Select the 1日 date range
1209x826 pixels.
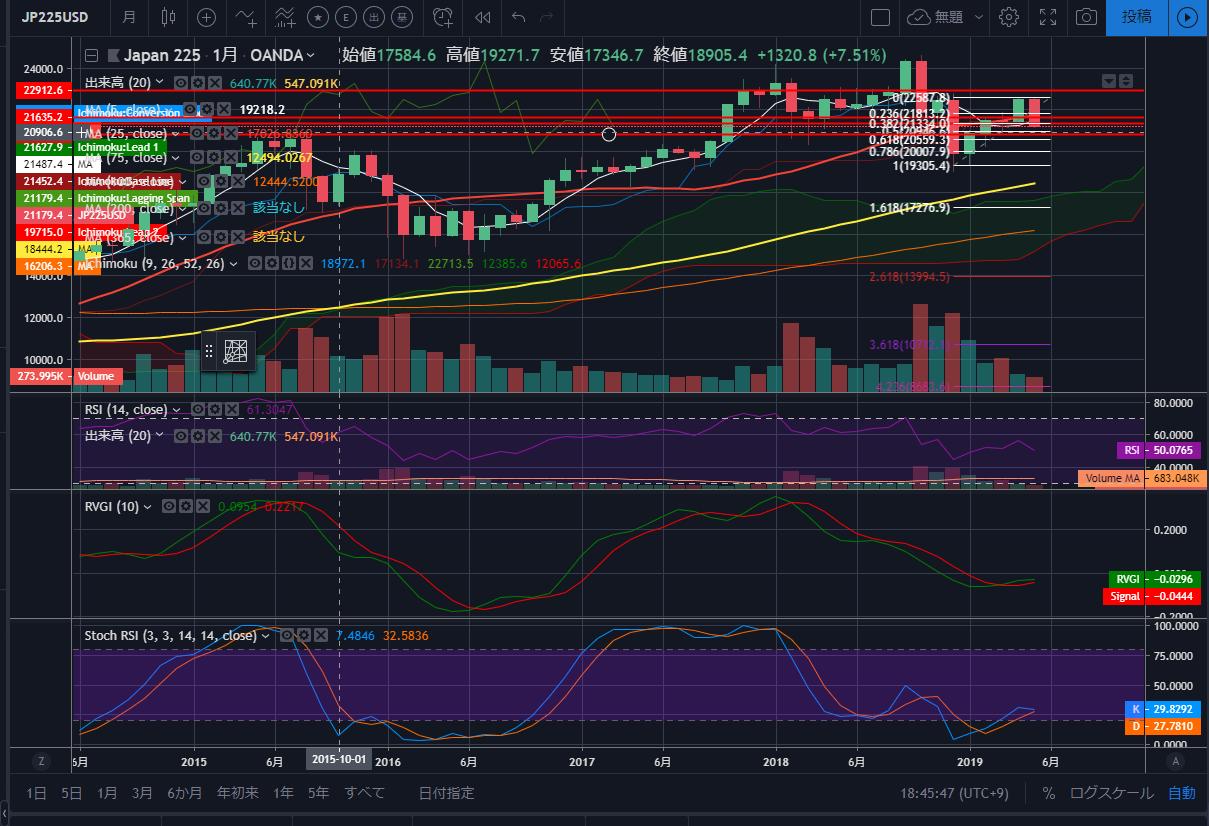coord(36,793)
